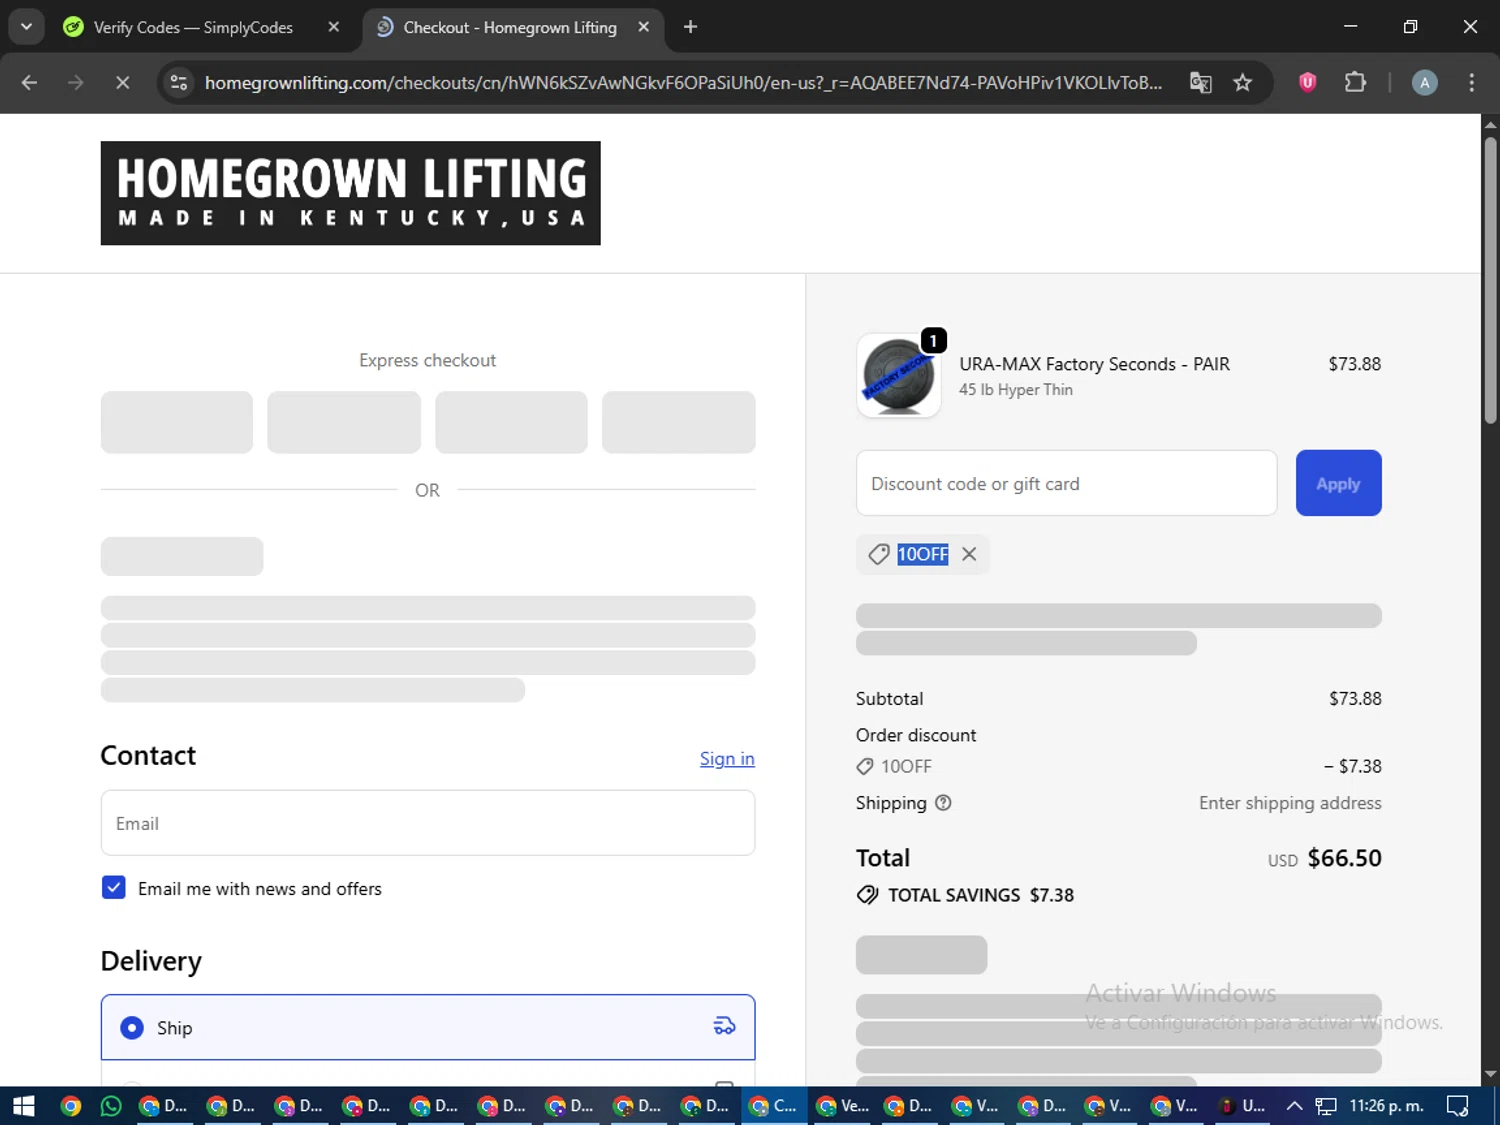Viewport: 1500px width, 1125px height.
Task: Focus the Email contact field
Action: pos(428,823)
